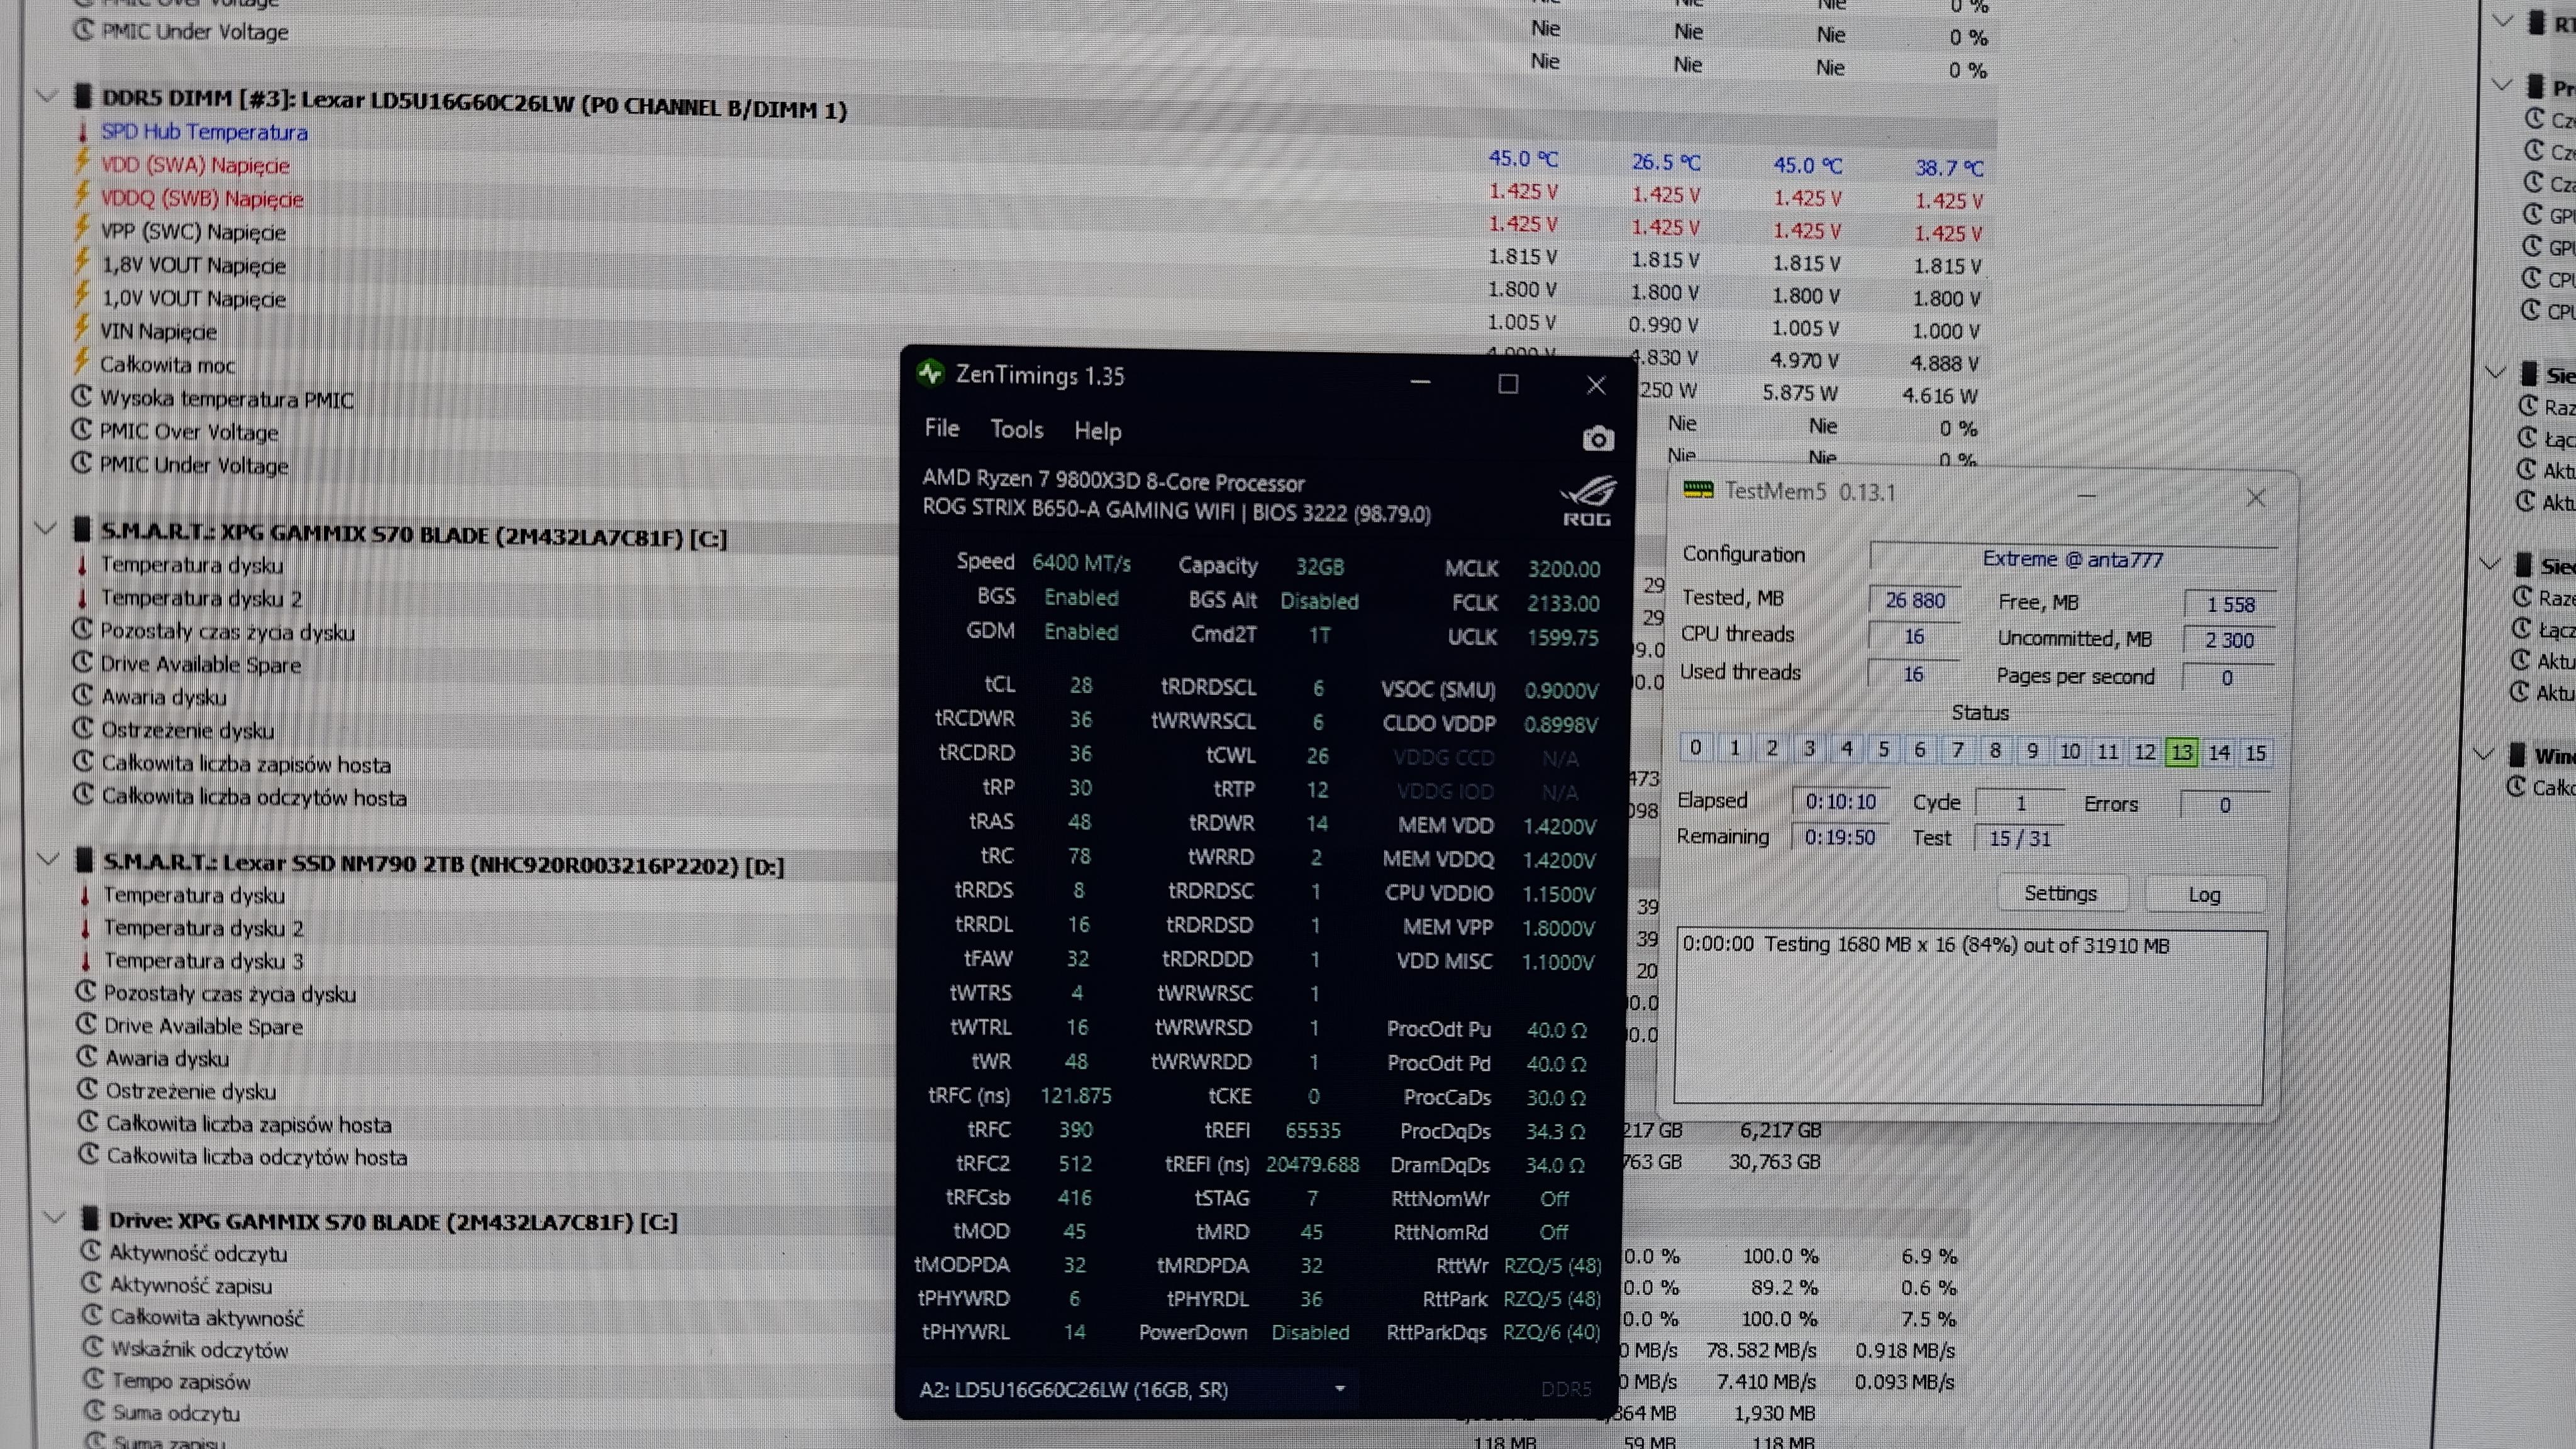Image resolution: width=2576 pixels, height=1449 pixels.
Task: Open the Help menu in ZenTimings
Action: 1097,431
